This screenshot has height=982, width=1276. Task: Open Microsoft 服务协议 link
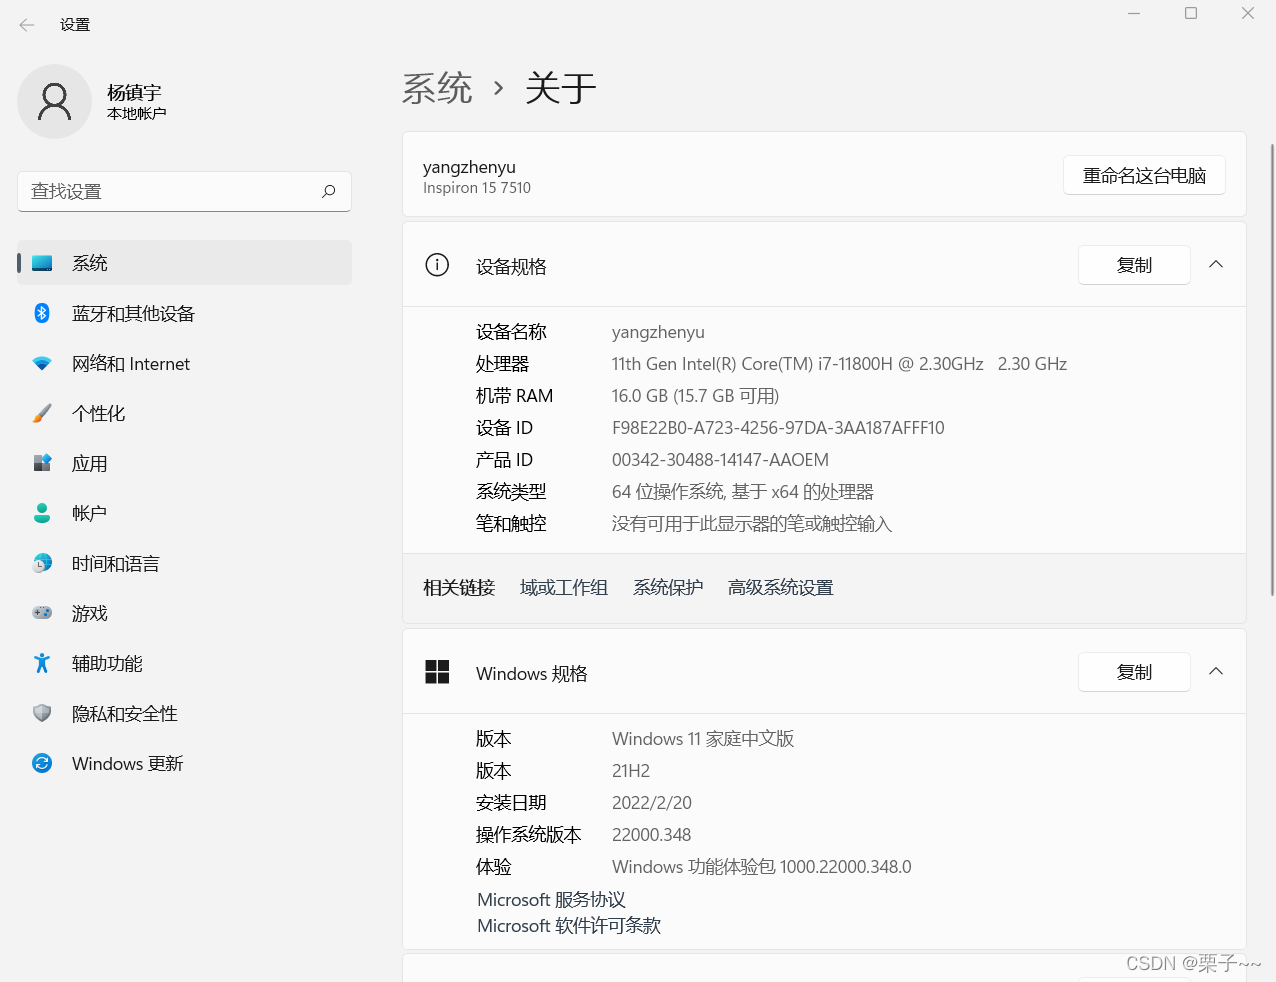pyautogui.click(x=551, y=900)
